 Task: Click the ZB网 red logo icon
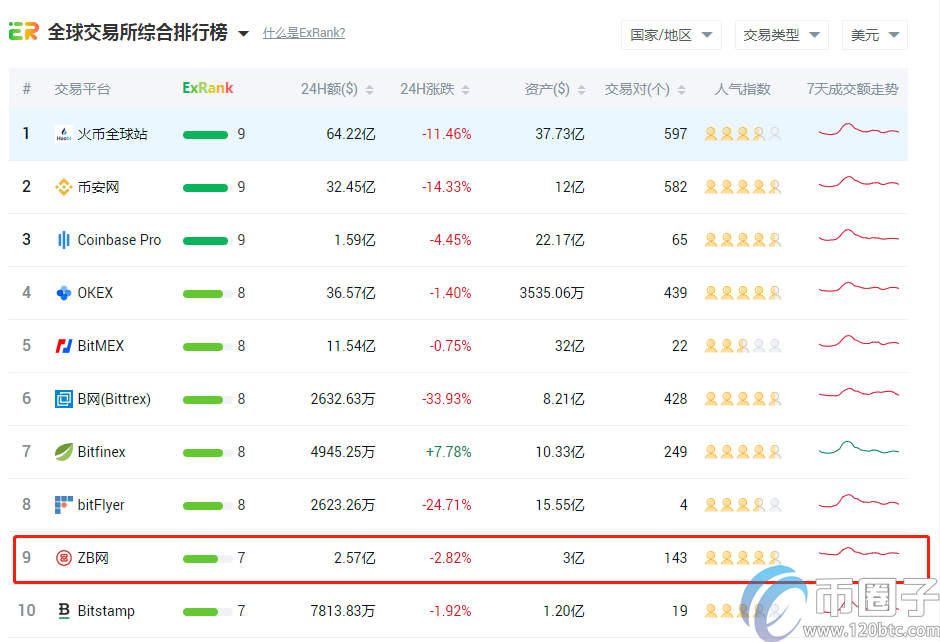pos(63,558)
